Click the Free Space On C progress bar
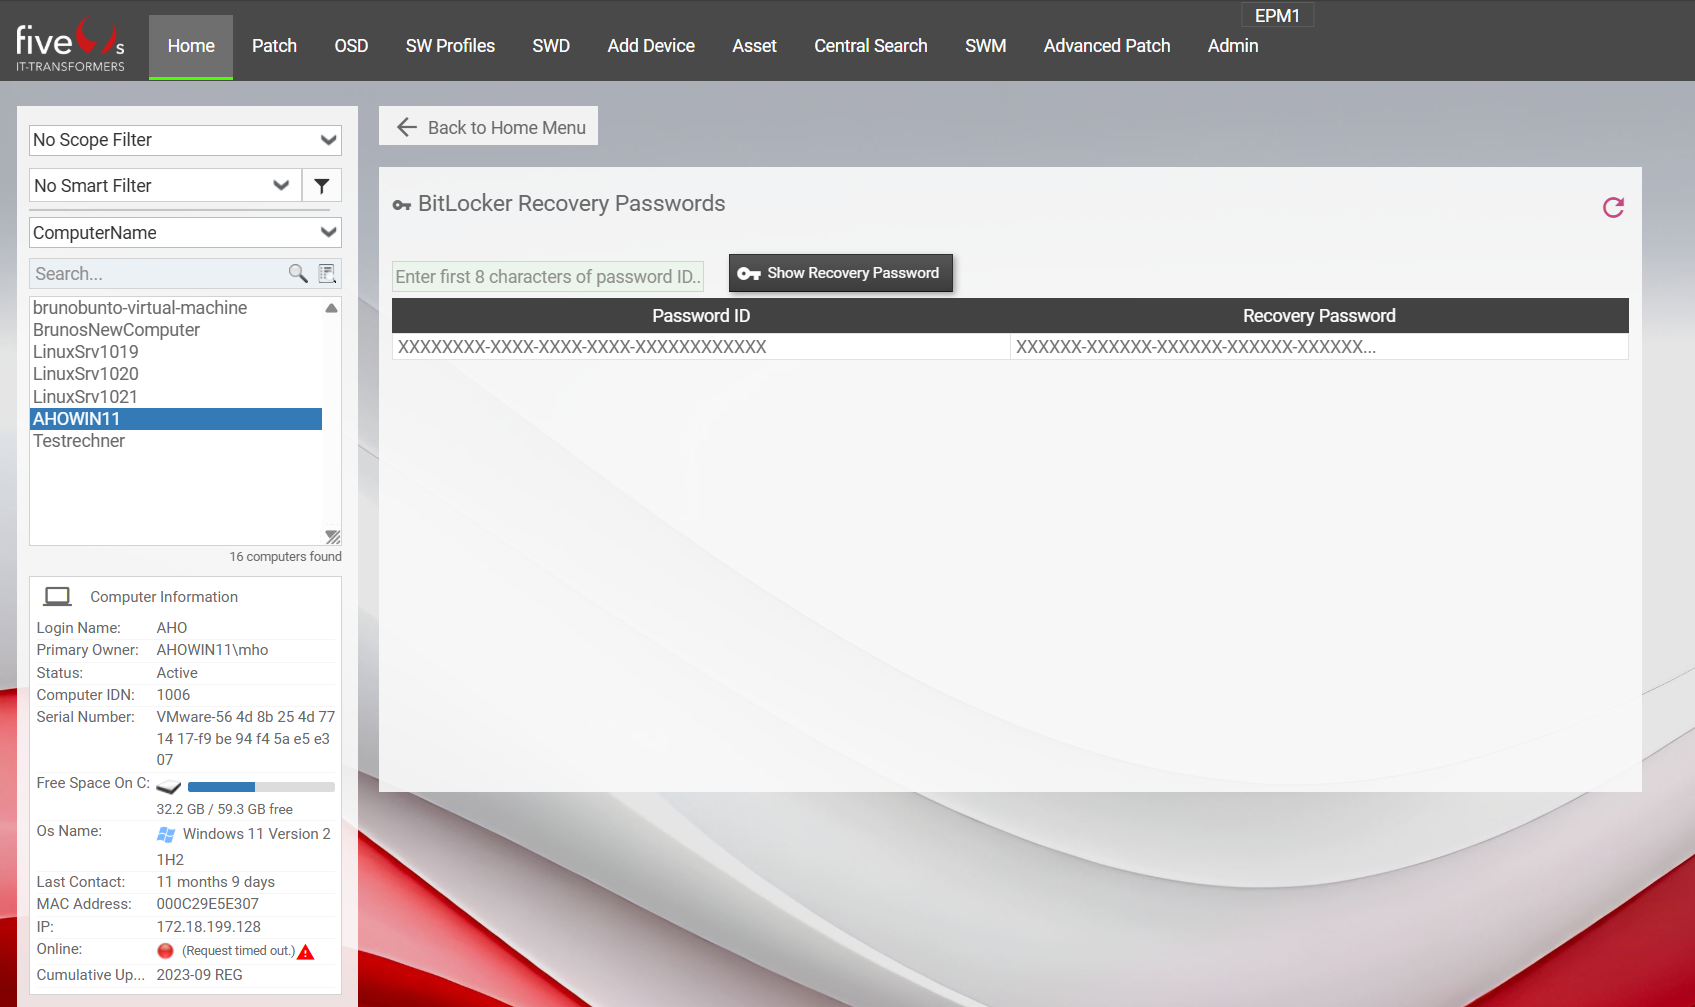This screenshot has height=1007, width=1695. click(x=261, y=787)
